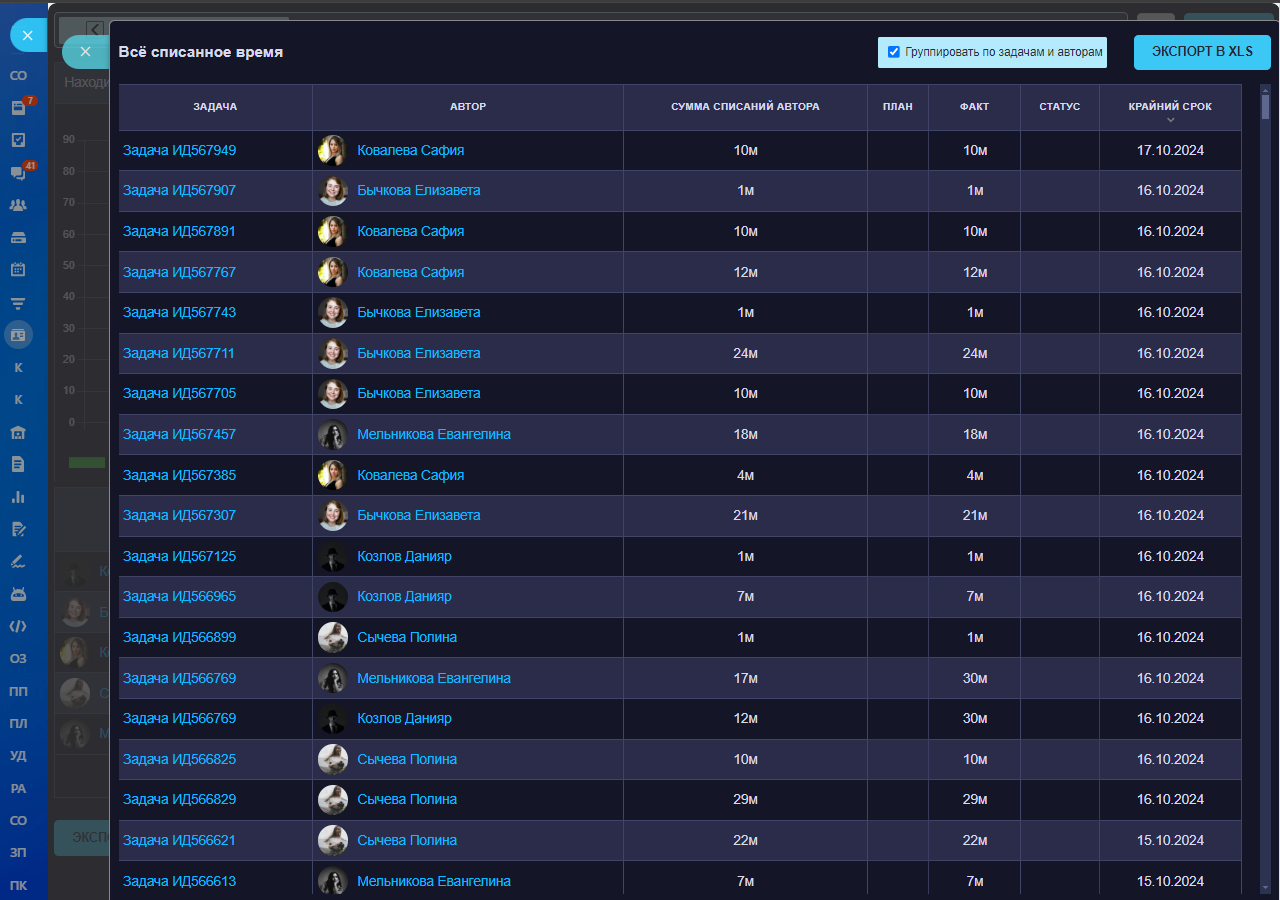
Task: Click date '17.10.2024' in ИД567949 row
Action: click(x=1170, y=150)
